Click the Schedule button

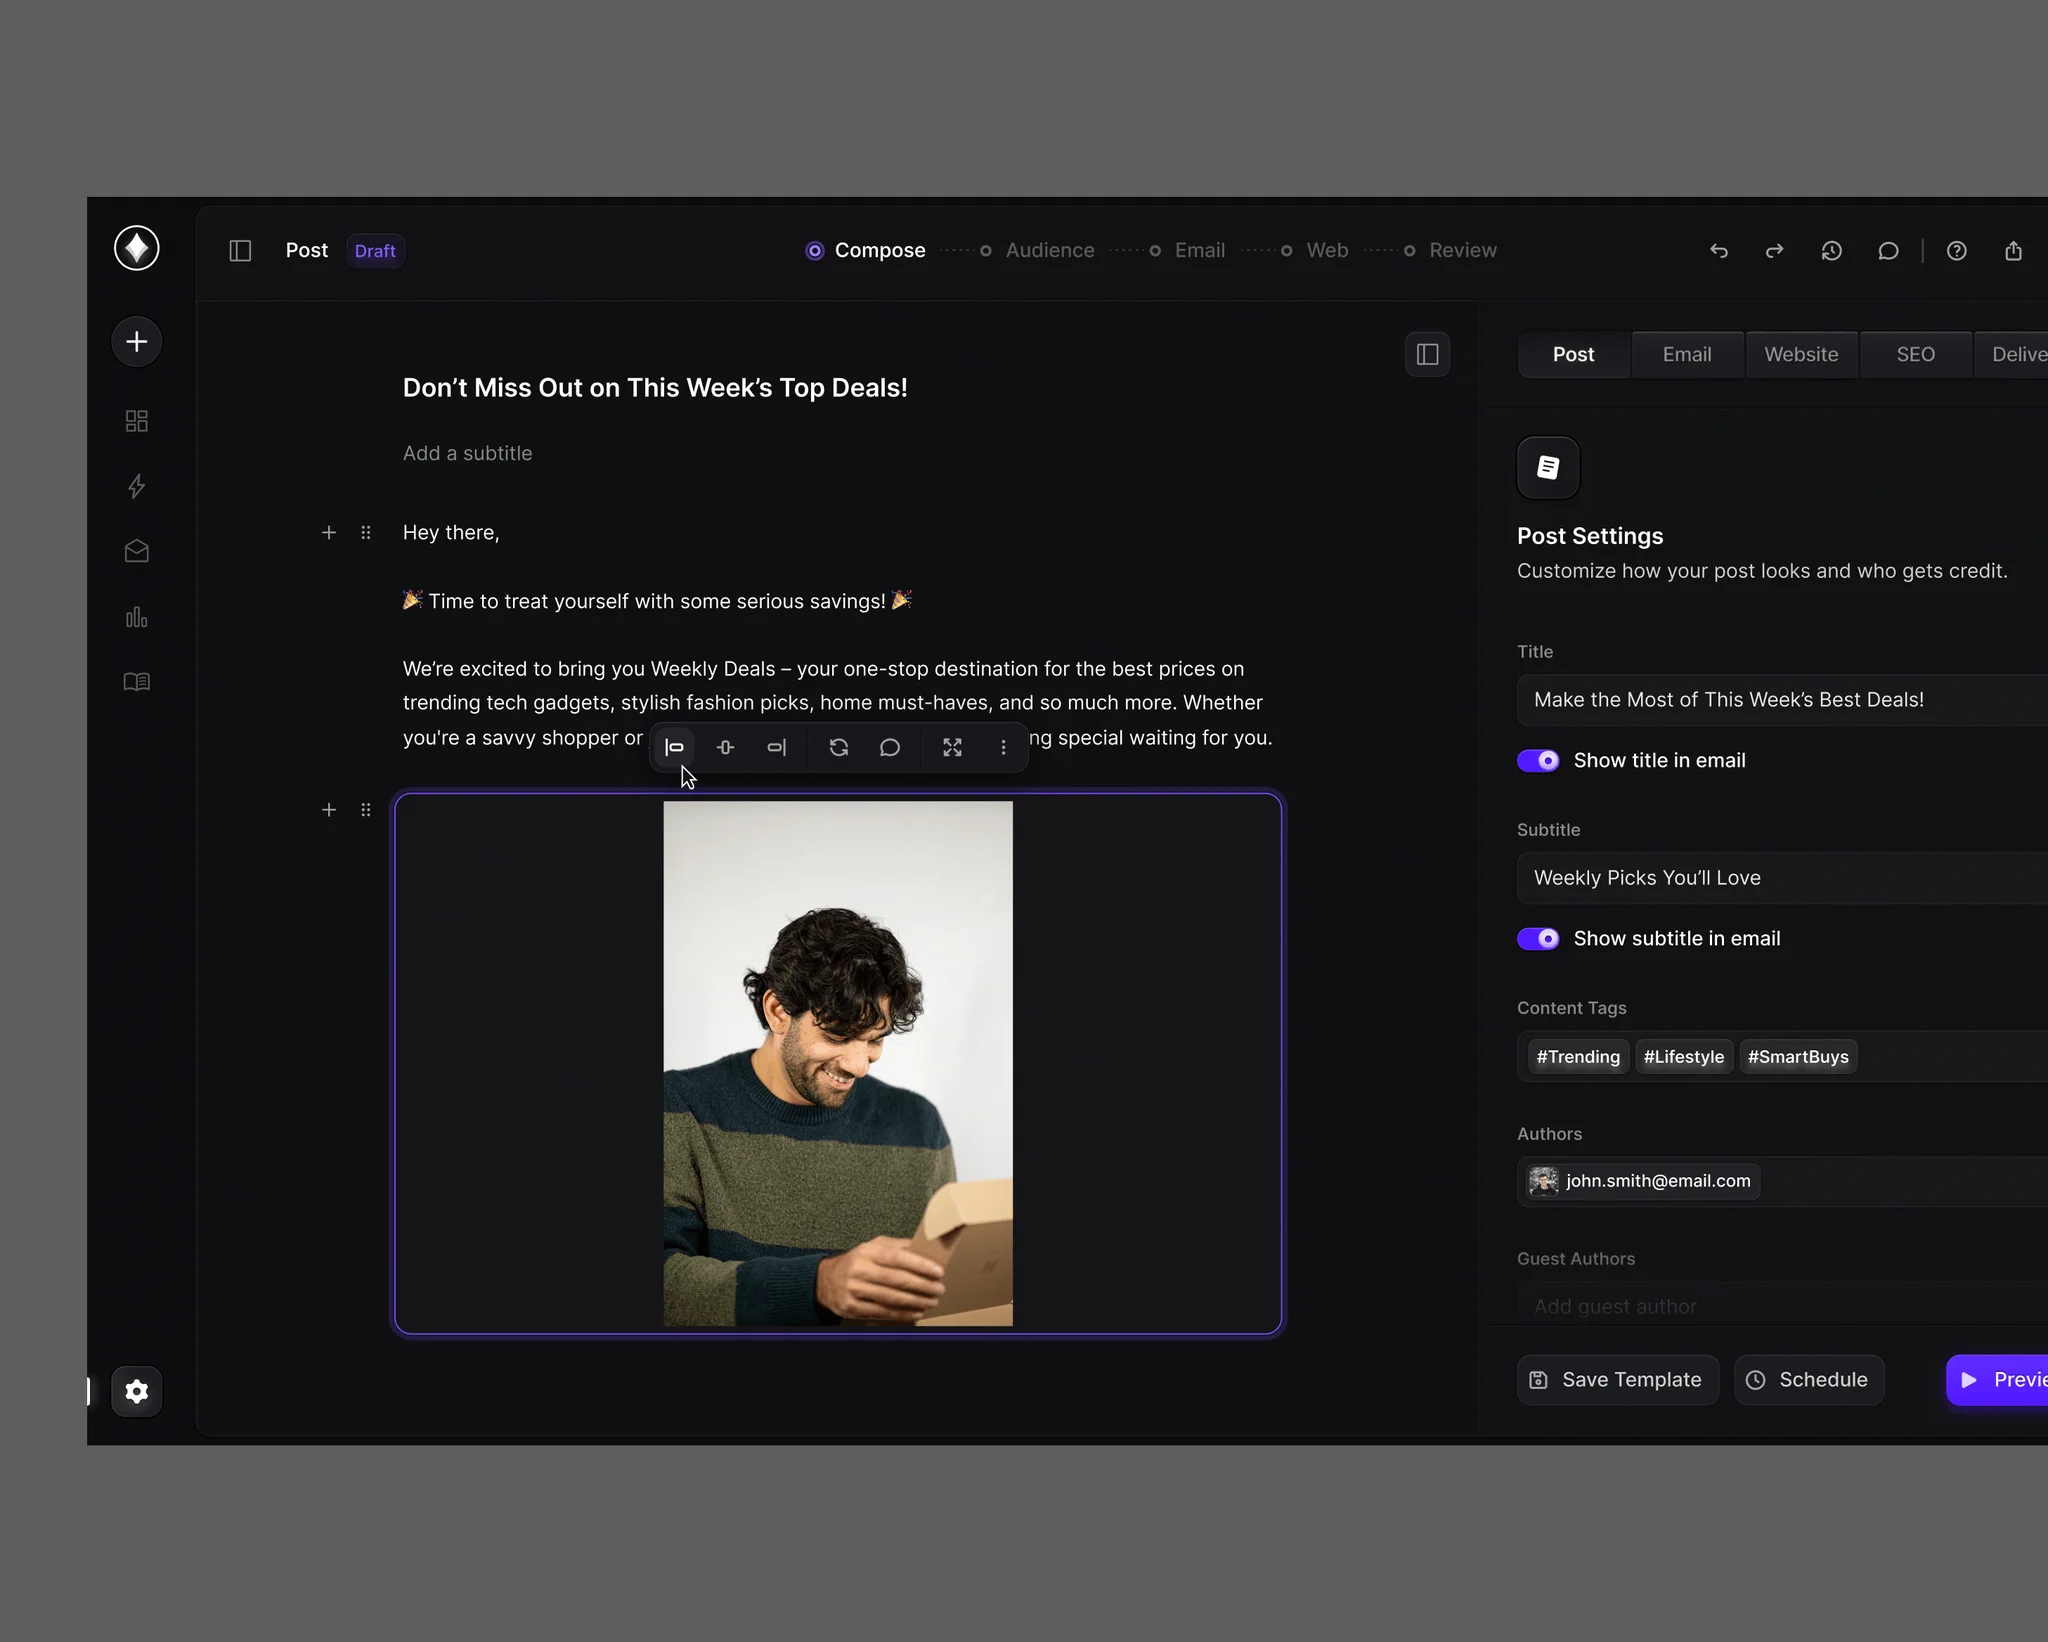click(1810, 1380)
